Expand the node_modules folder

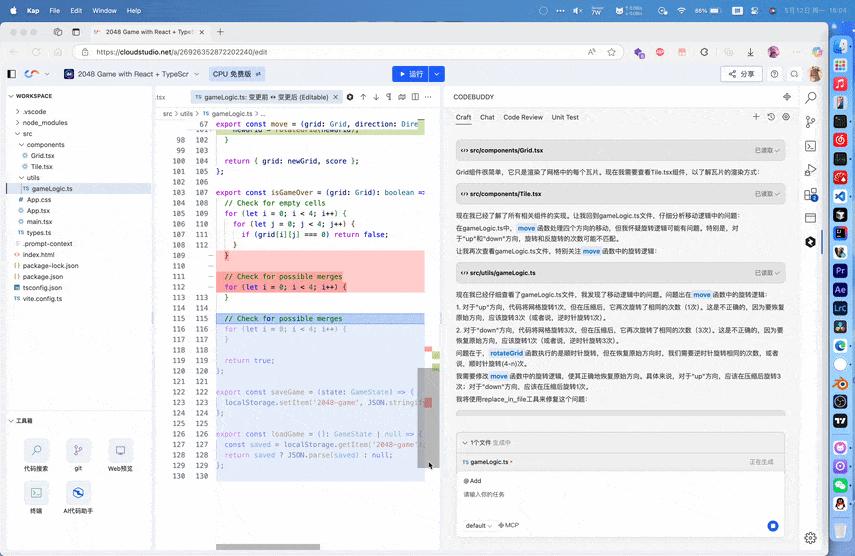click(43, 122)
